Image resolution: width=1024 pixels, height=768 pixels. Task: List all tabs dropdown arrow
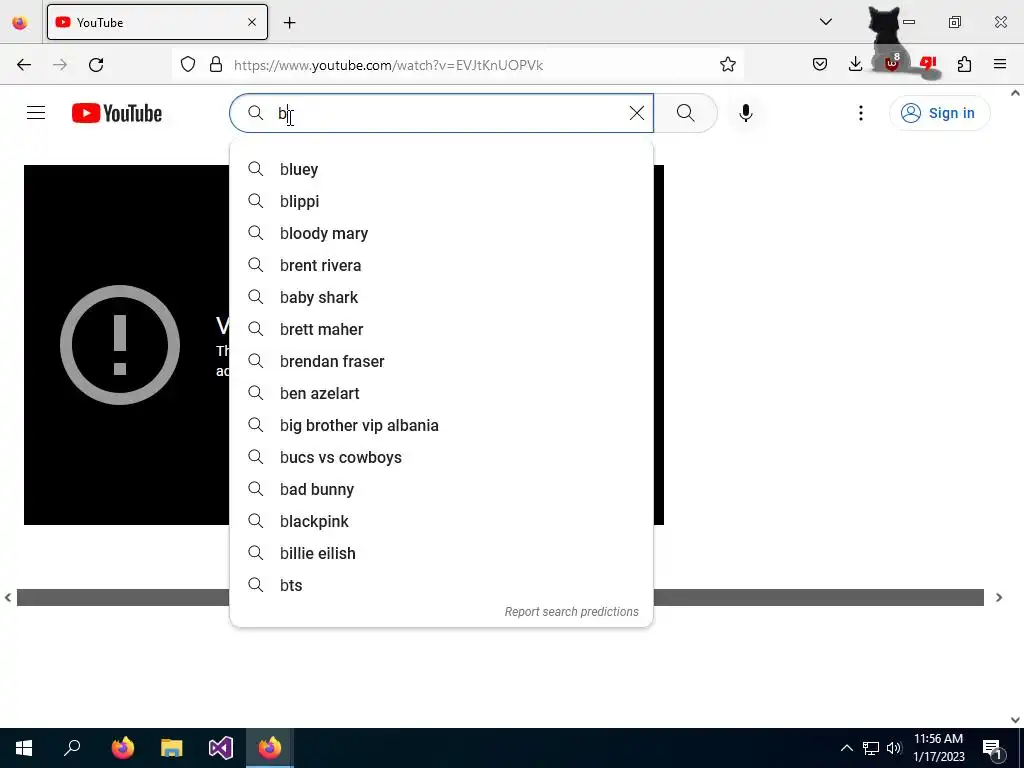tap(826, 22)
